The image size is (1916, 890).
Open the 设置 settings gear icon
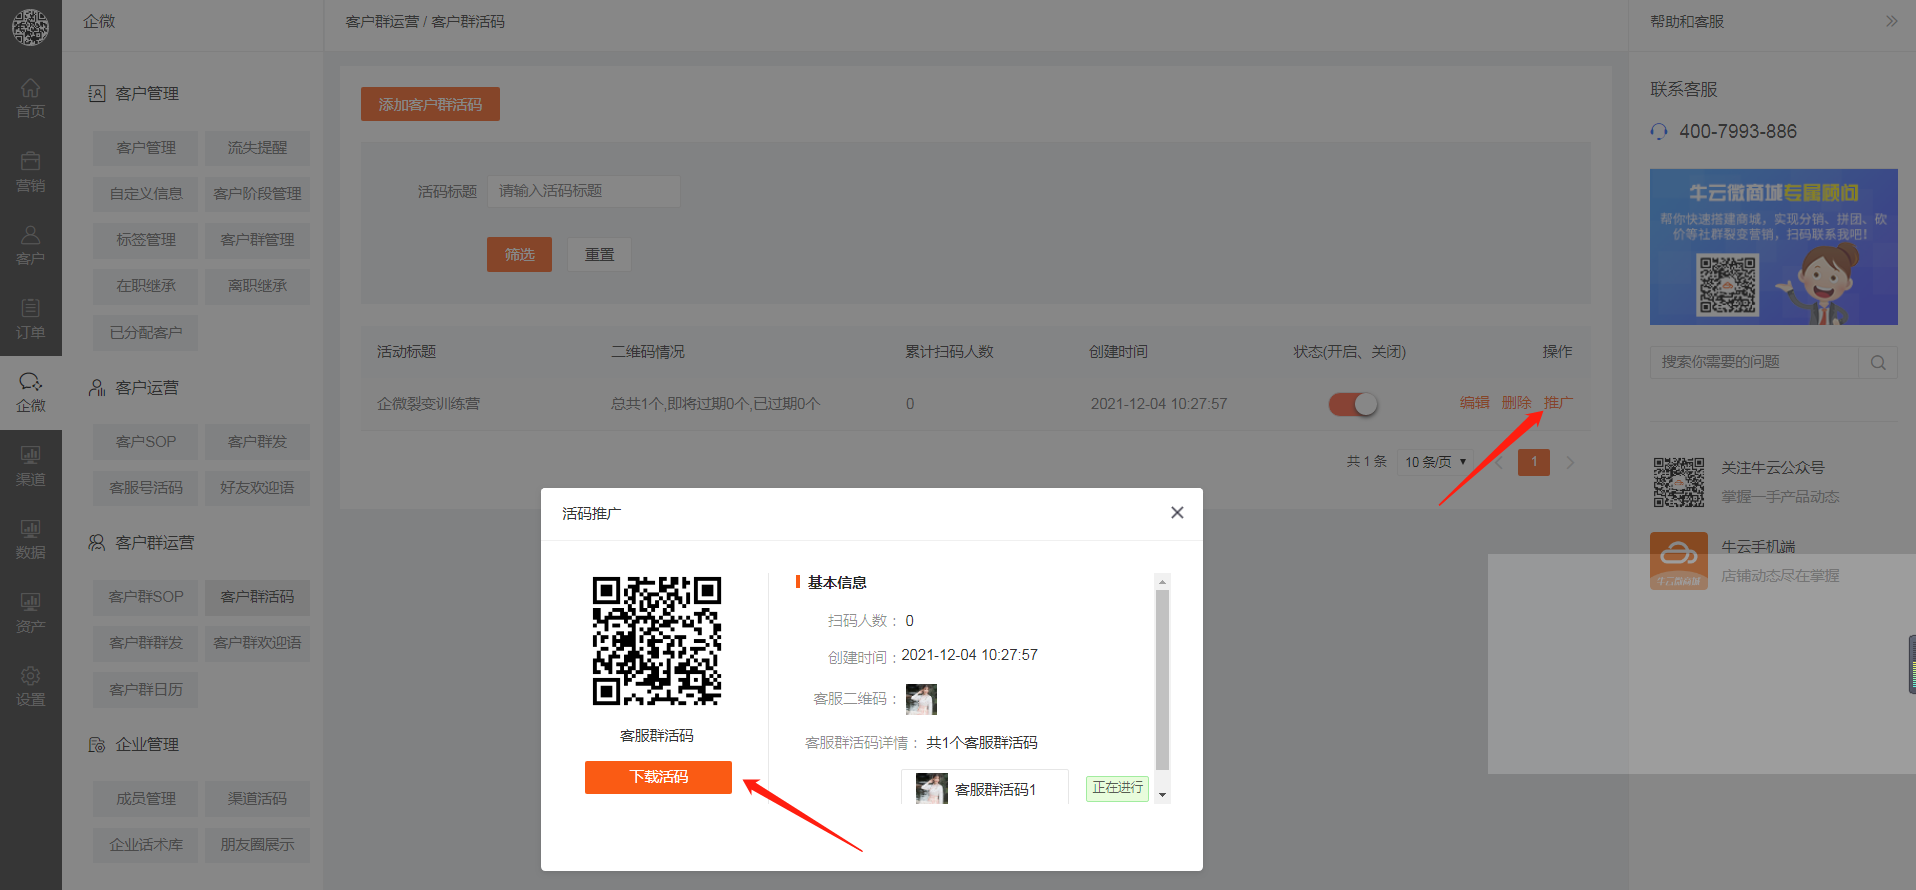point(31,686)
